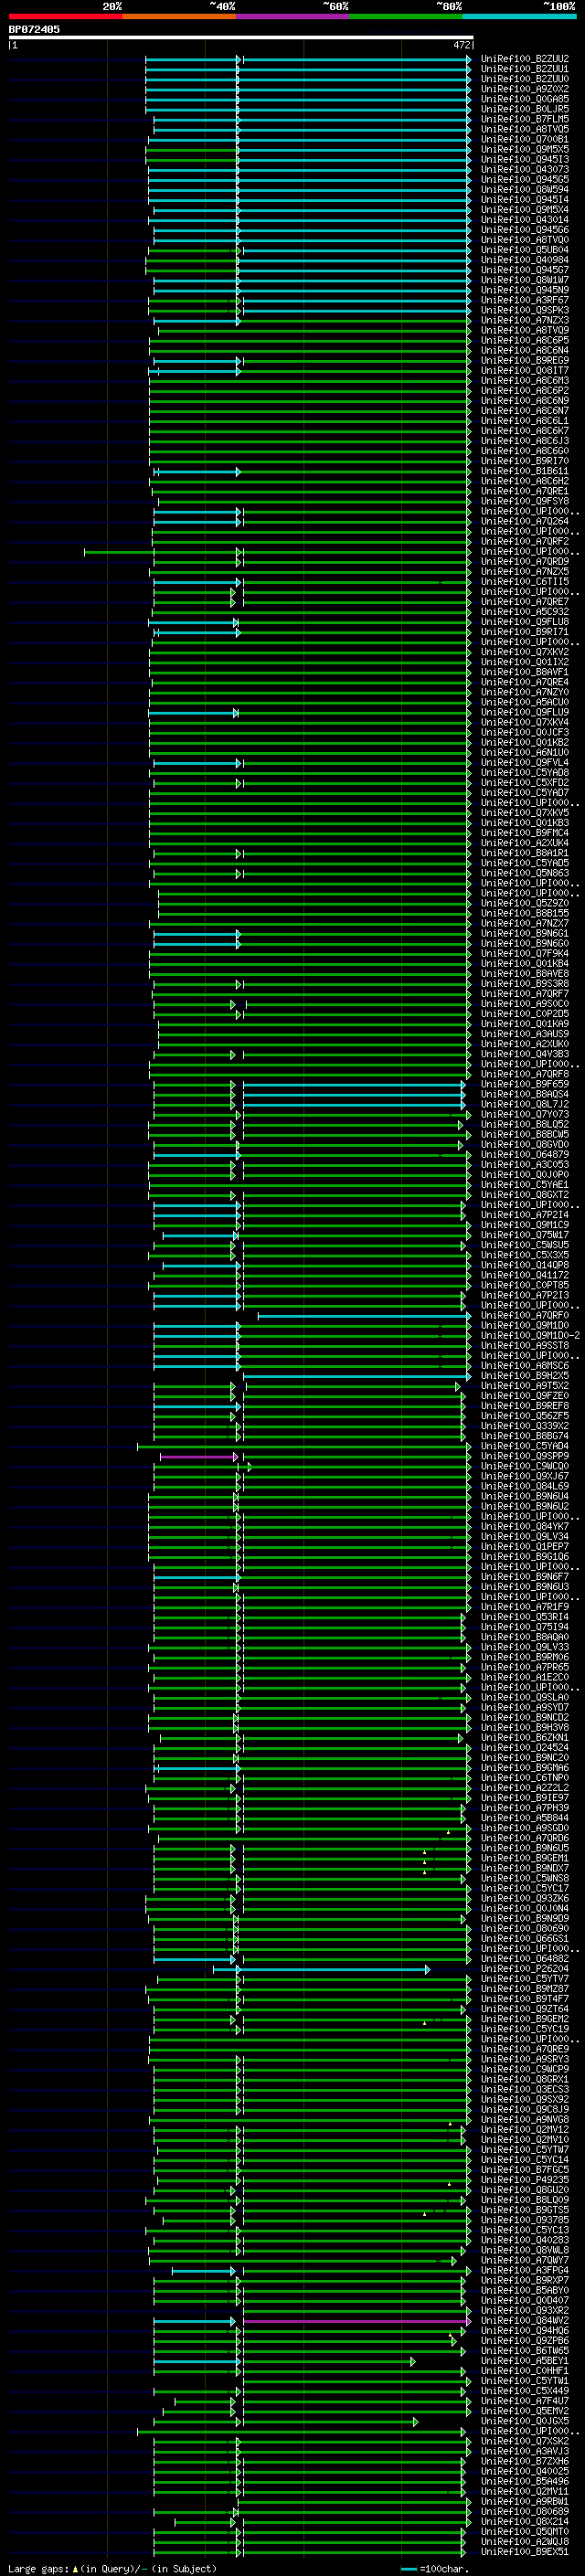Click the red ~20% identity legend bar

[x=65, y=16]
